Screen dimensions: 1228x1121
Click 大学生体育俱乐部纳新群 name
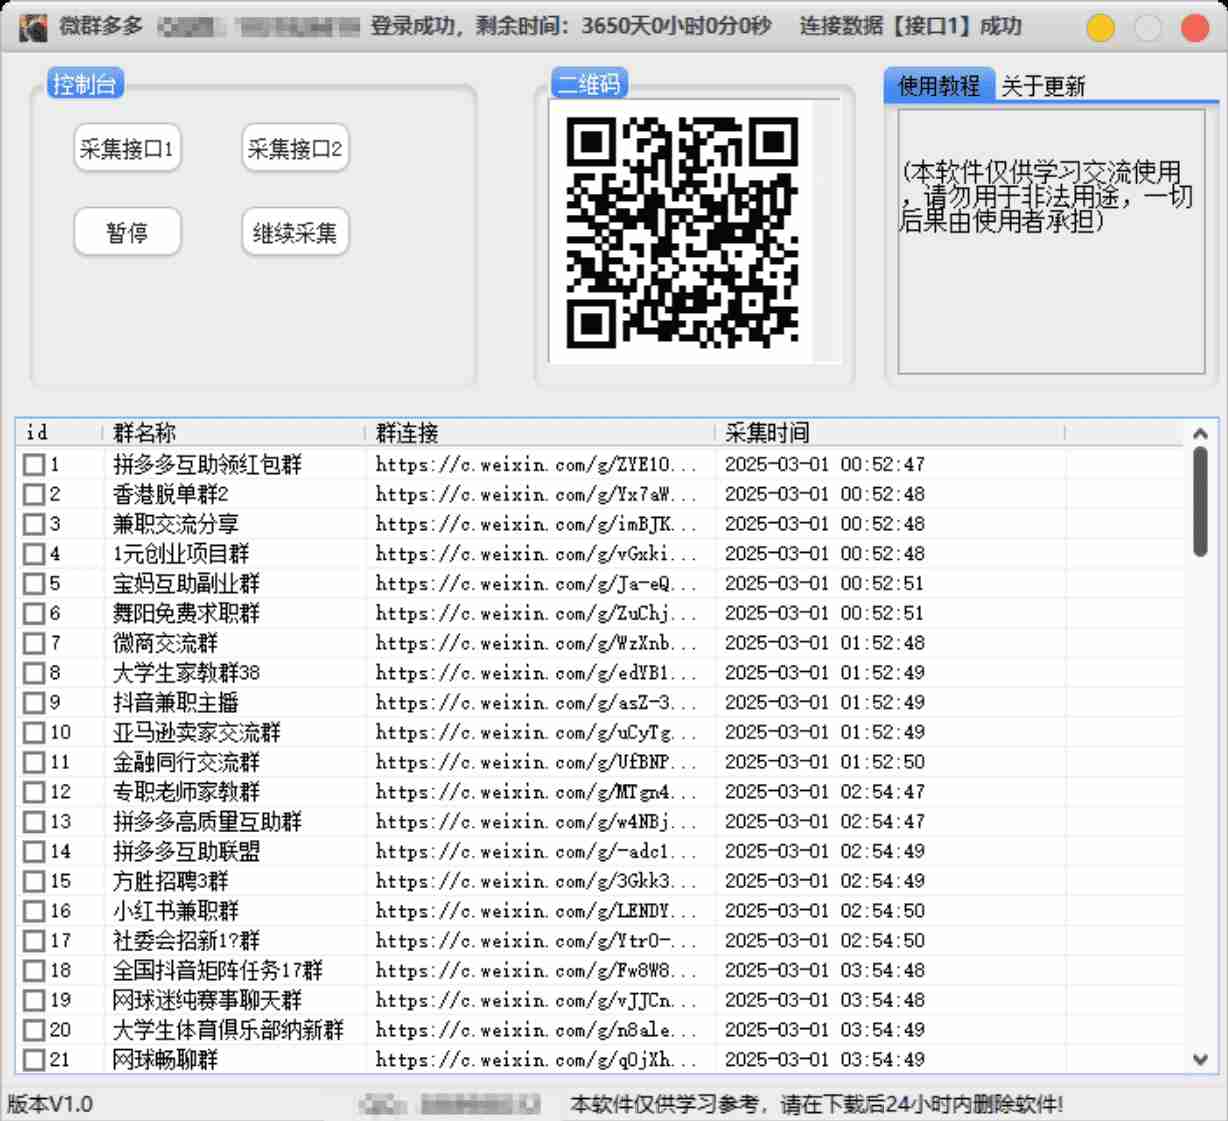228,1030
